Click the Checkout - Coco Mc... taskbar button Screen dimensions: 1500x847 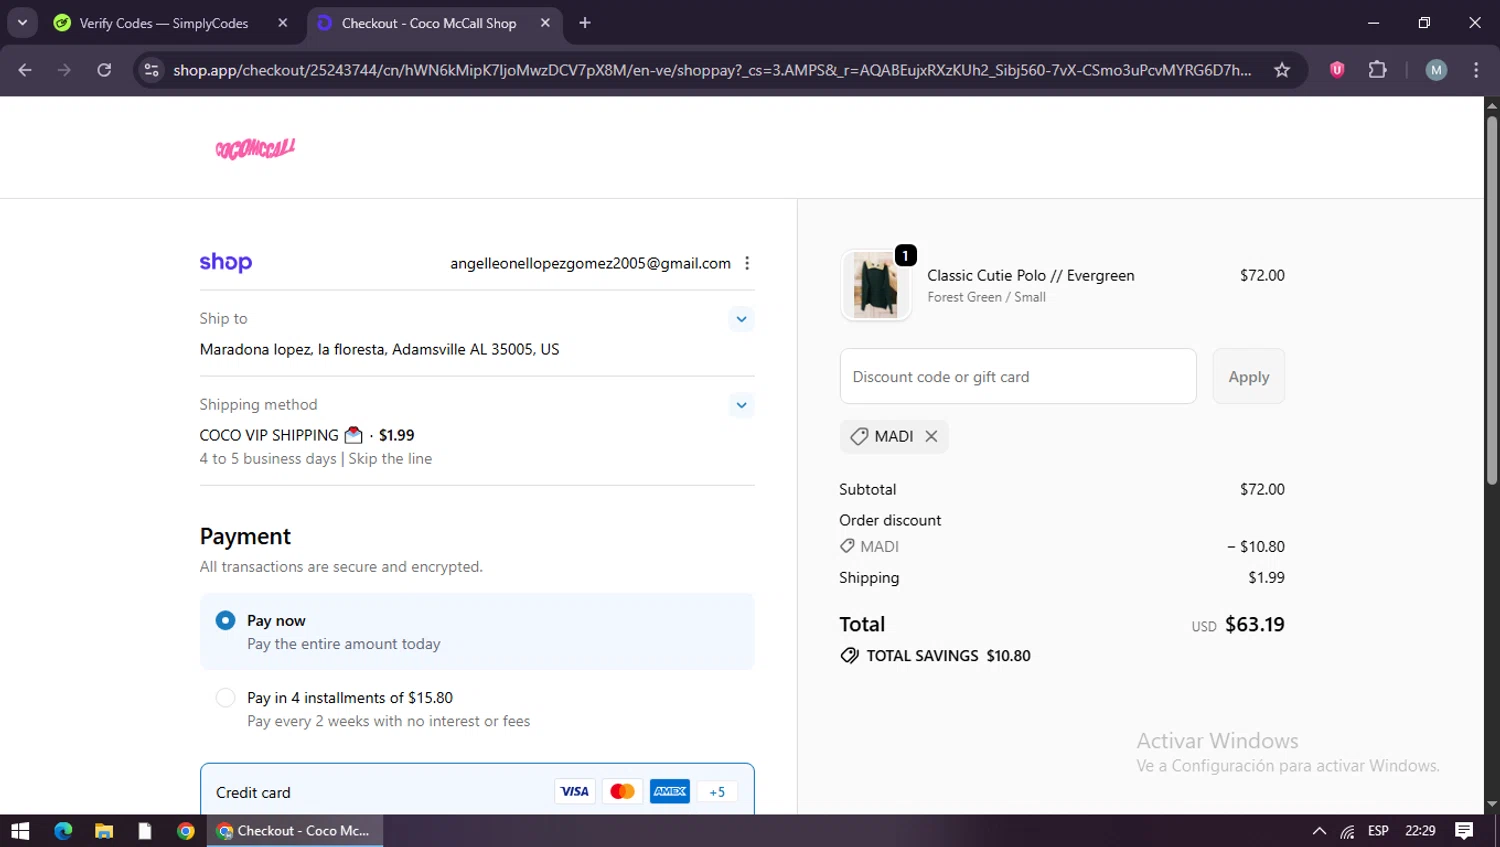(295, 831)
